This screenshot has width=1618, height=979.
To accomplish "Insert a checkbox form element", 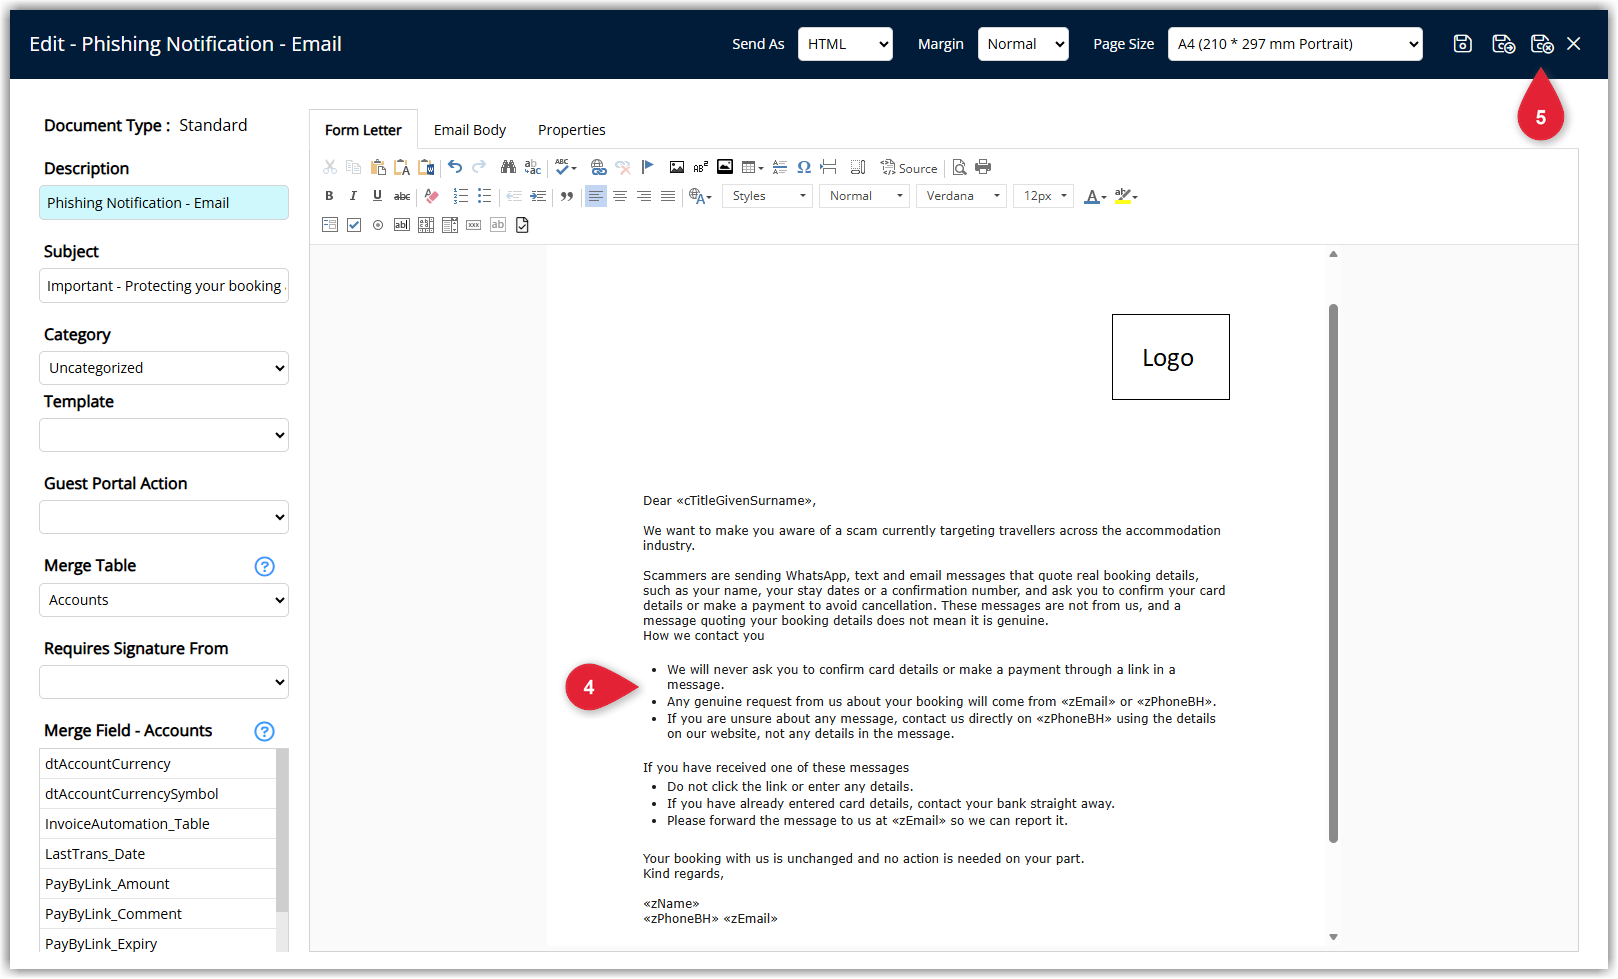I will (x=354, y=225).
